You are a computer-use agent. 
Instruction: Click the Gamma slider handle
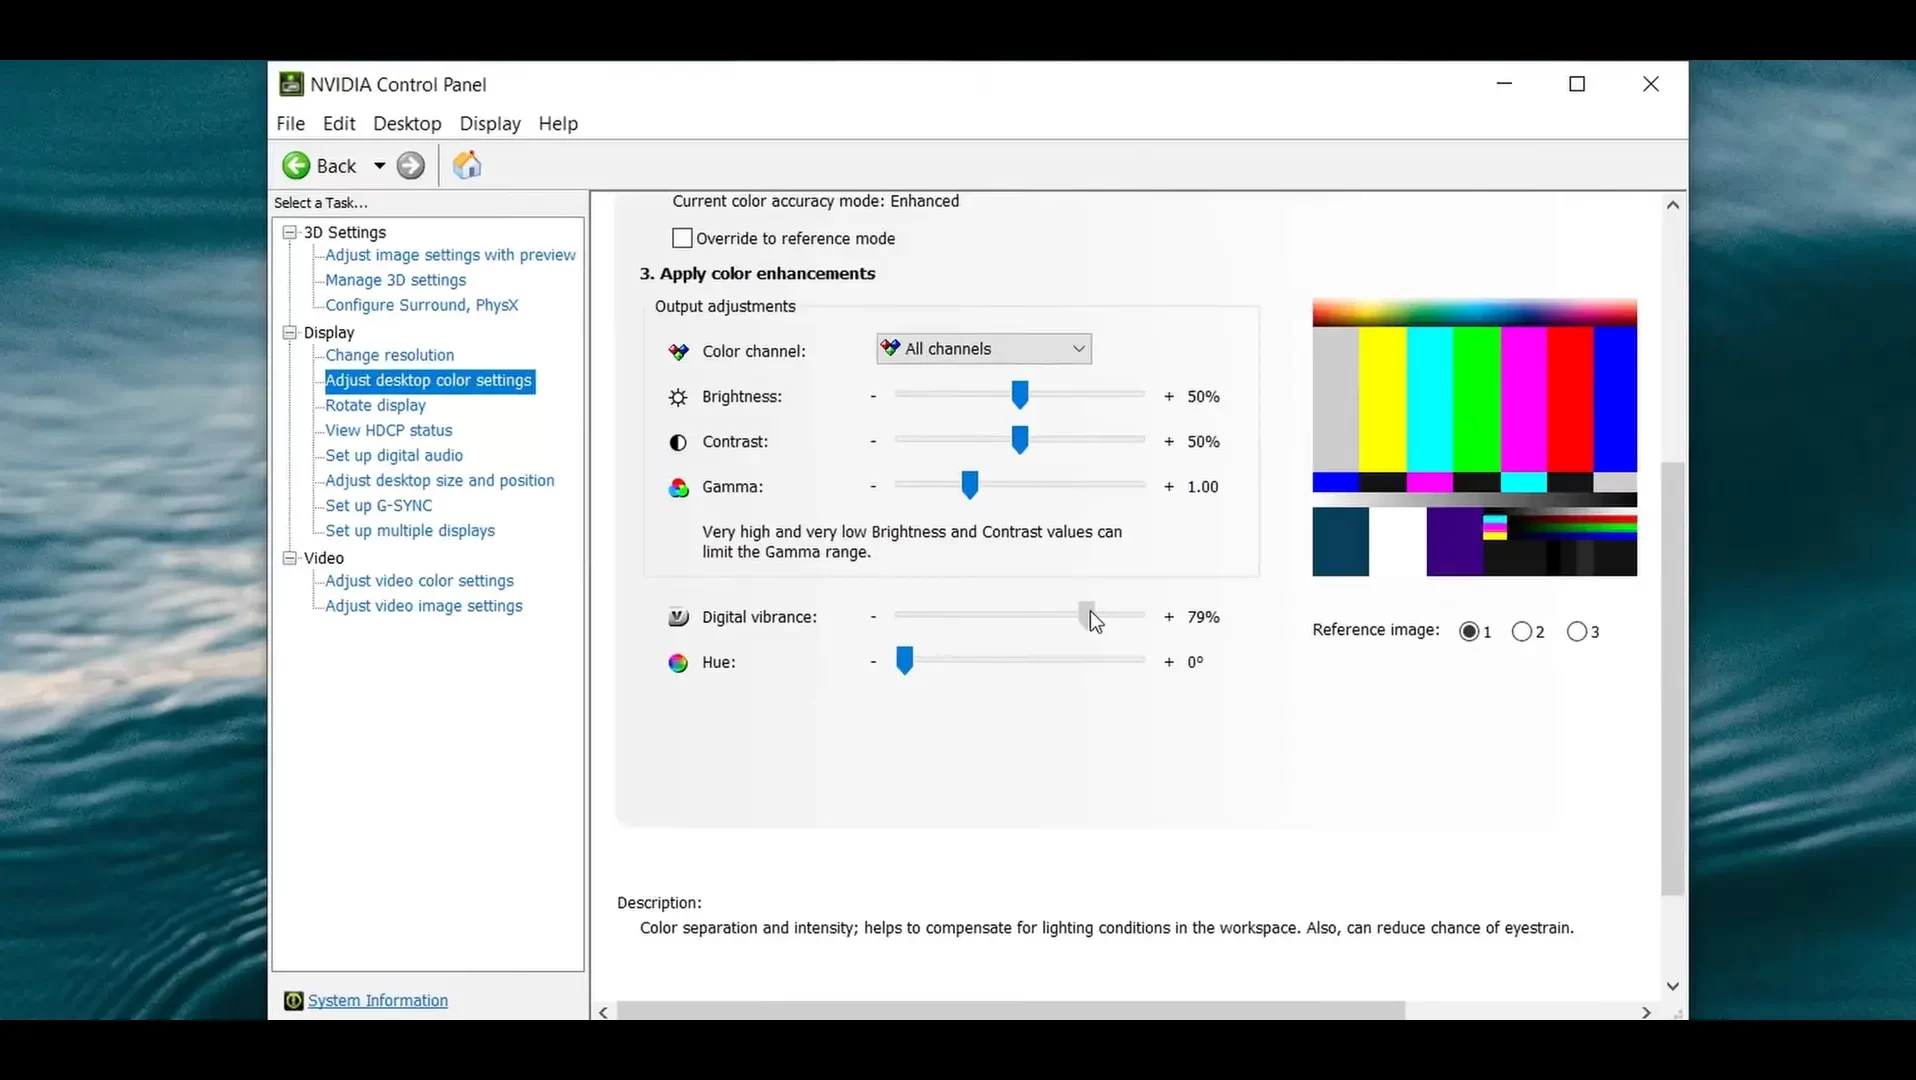tap(969, 485)
